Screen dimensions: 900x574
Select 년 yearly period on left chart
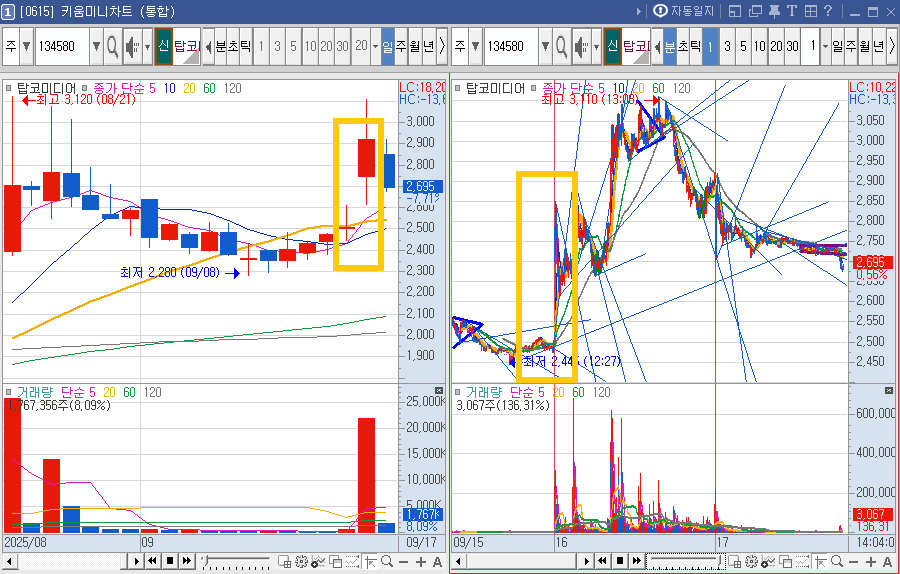point(429,46)
